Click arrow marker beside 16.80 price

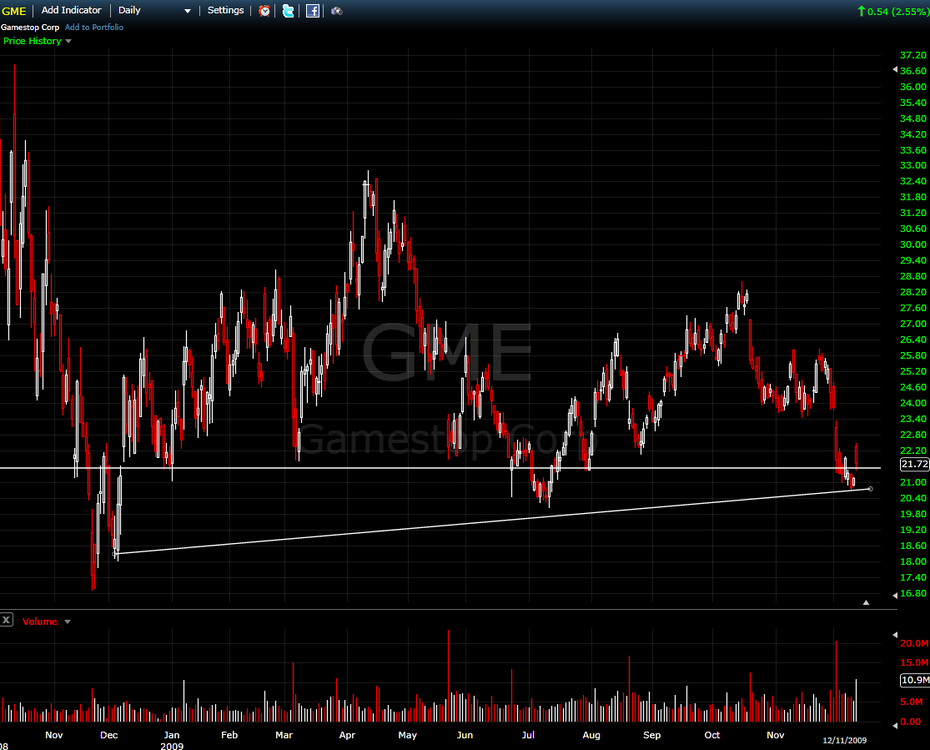(x=895, y=595)
